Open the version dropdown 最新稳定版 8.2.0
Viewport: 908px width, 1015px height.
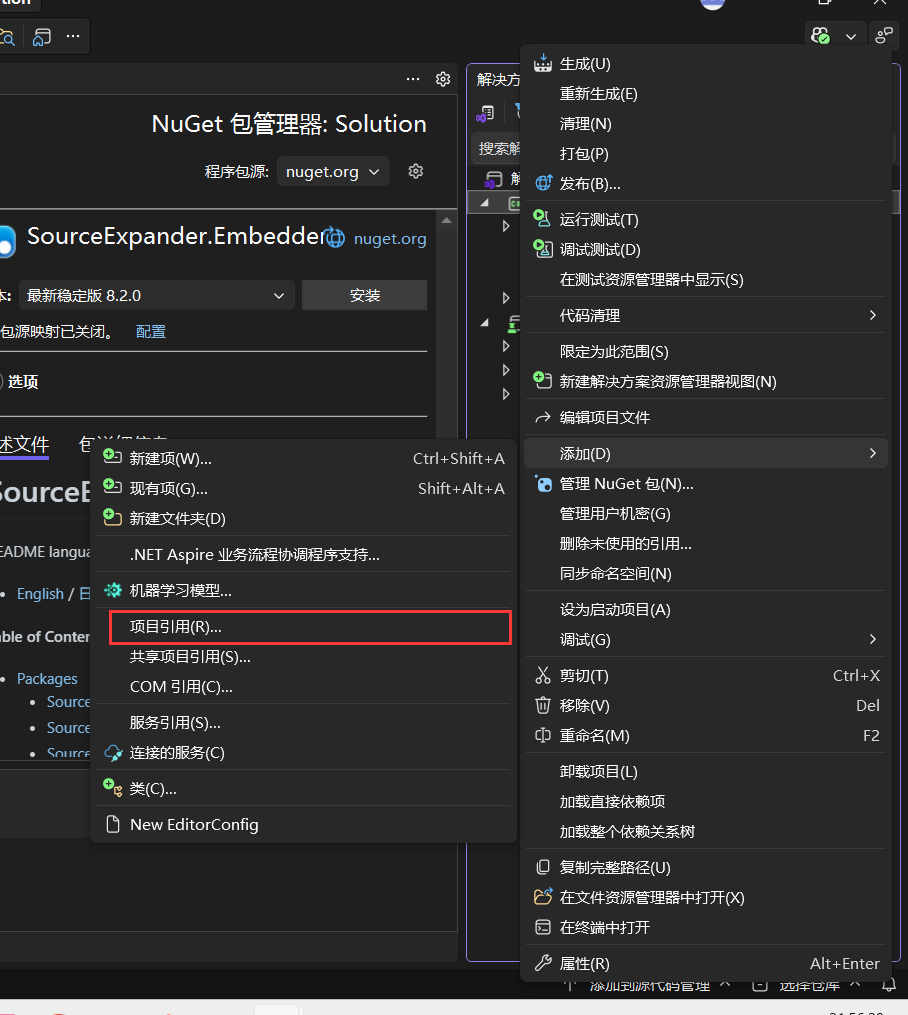[x=157, y=296]
